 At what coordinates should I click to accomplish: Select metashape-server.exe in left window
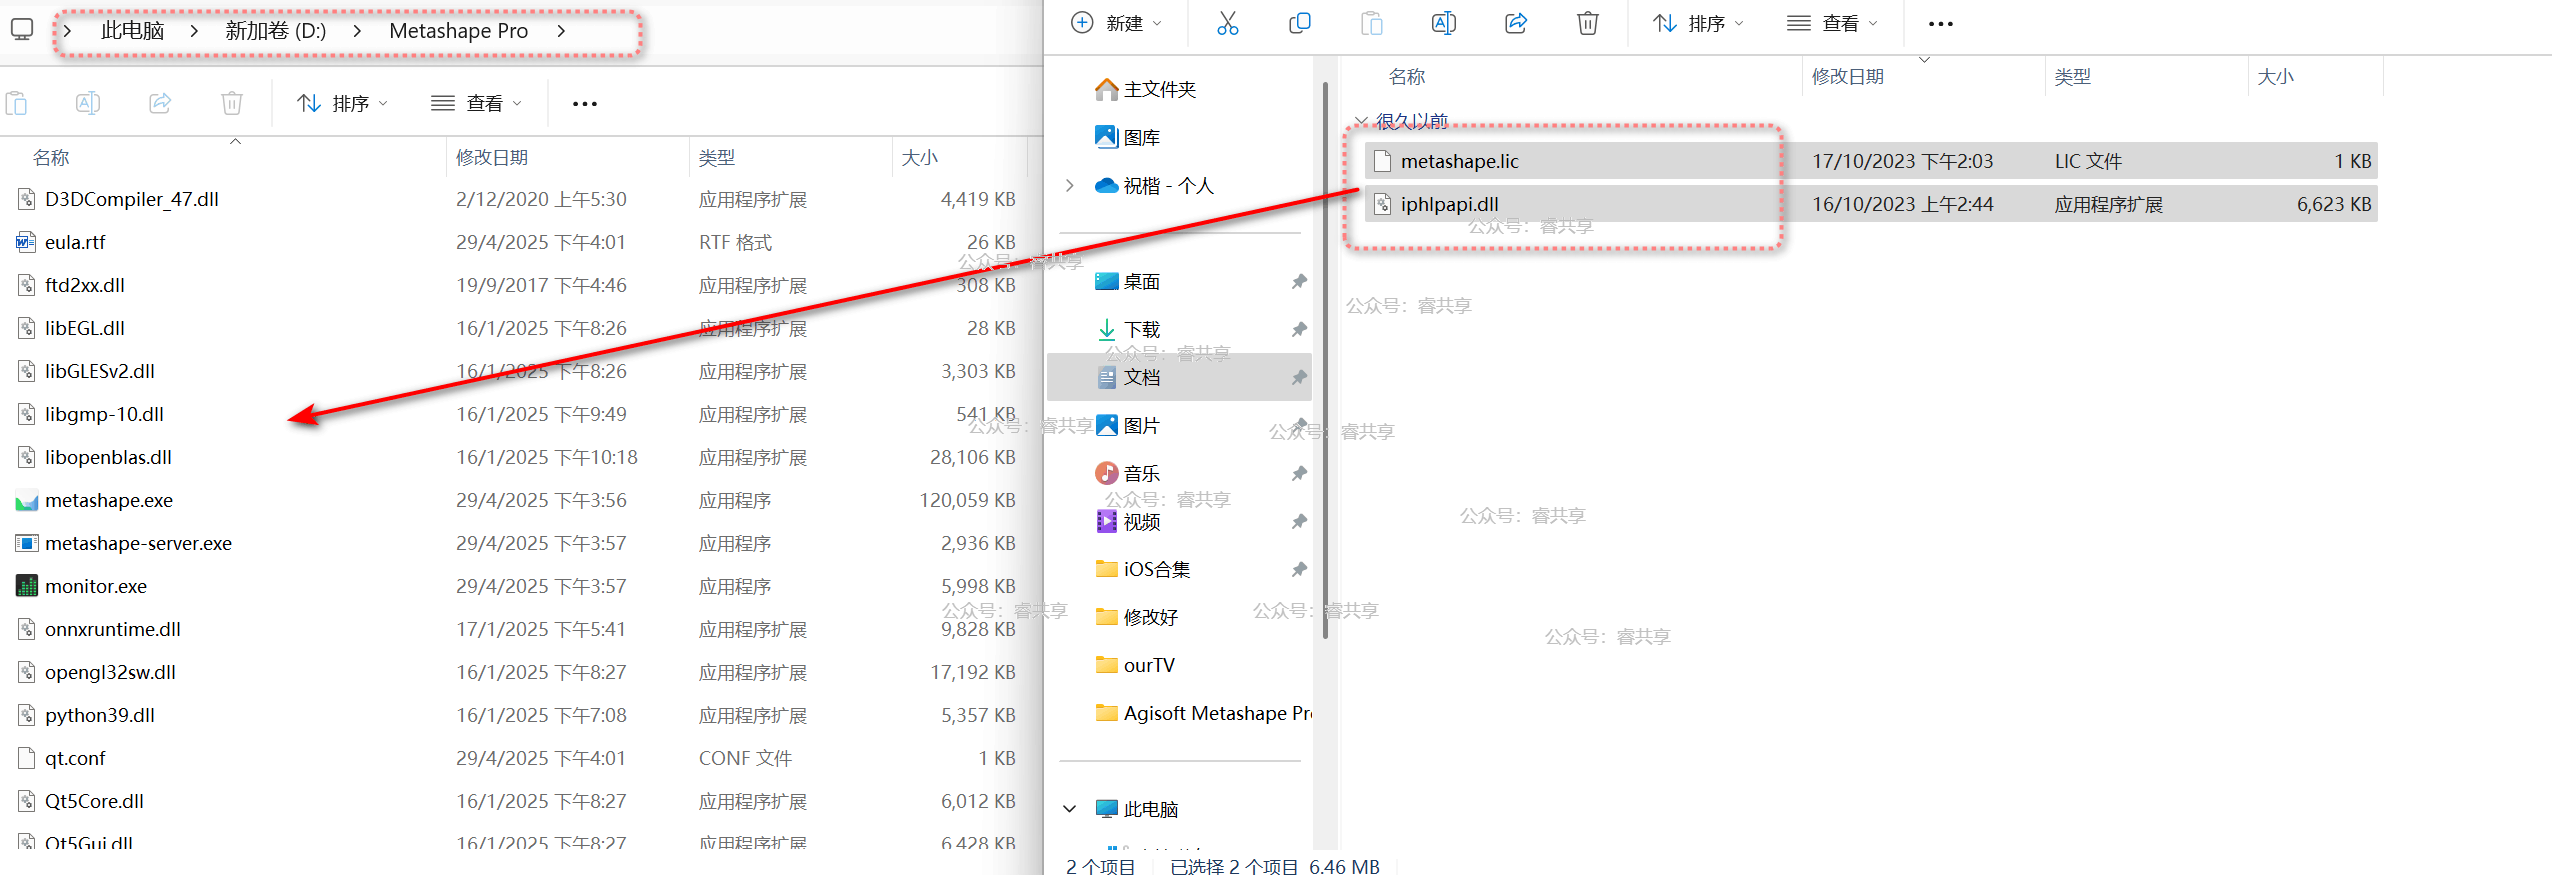[x=138, y=543]
